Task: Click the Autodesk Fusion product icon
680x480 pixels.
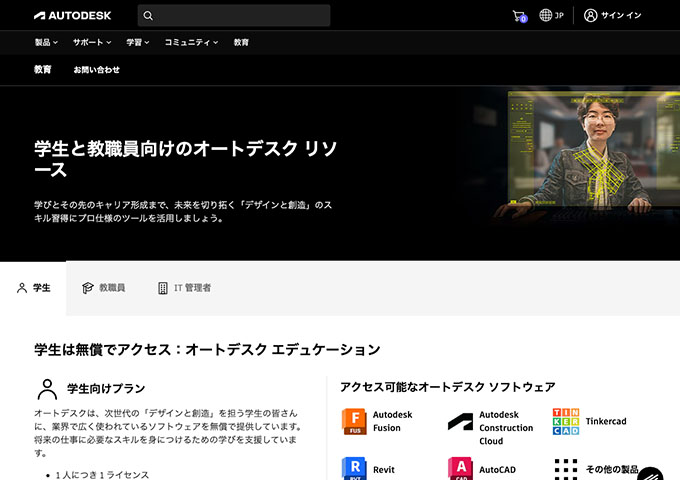Action: 354,421
